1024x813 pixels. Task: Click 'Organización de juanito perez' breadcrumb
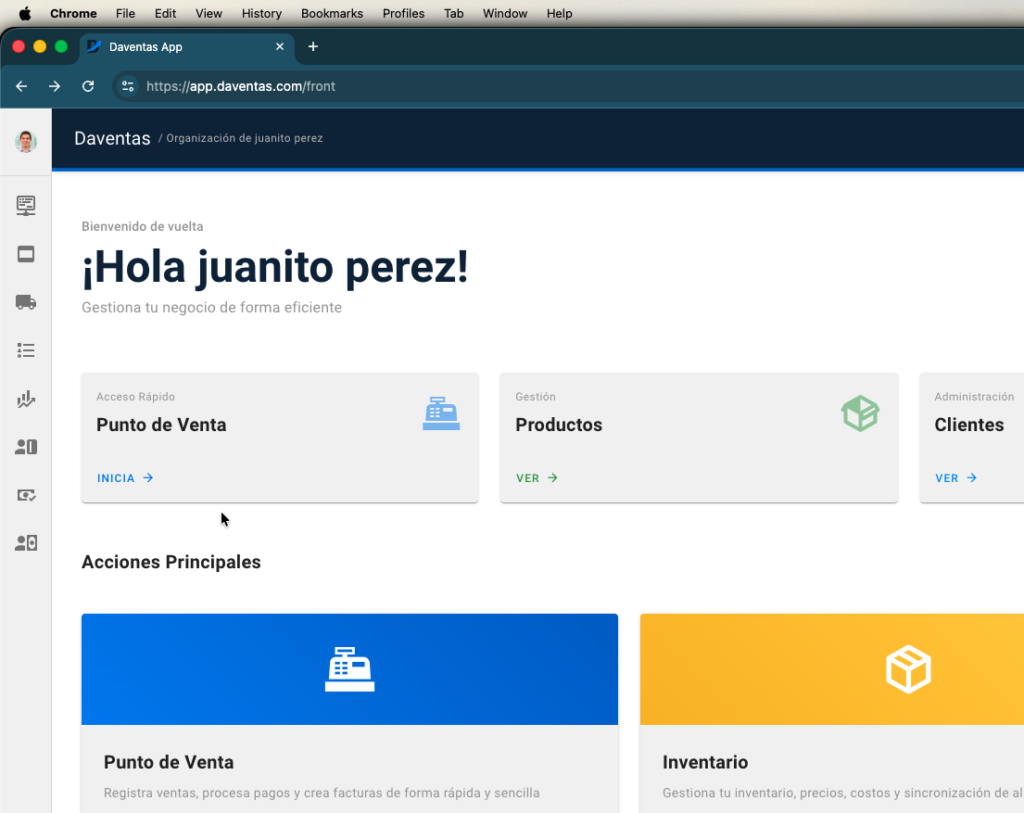[244, 138]
